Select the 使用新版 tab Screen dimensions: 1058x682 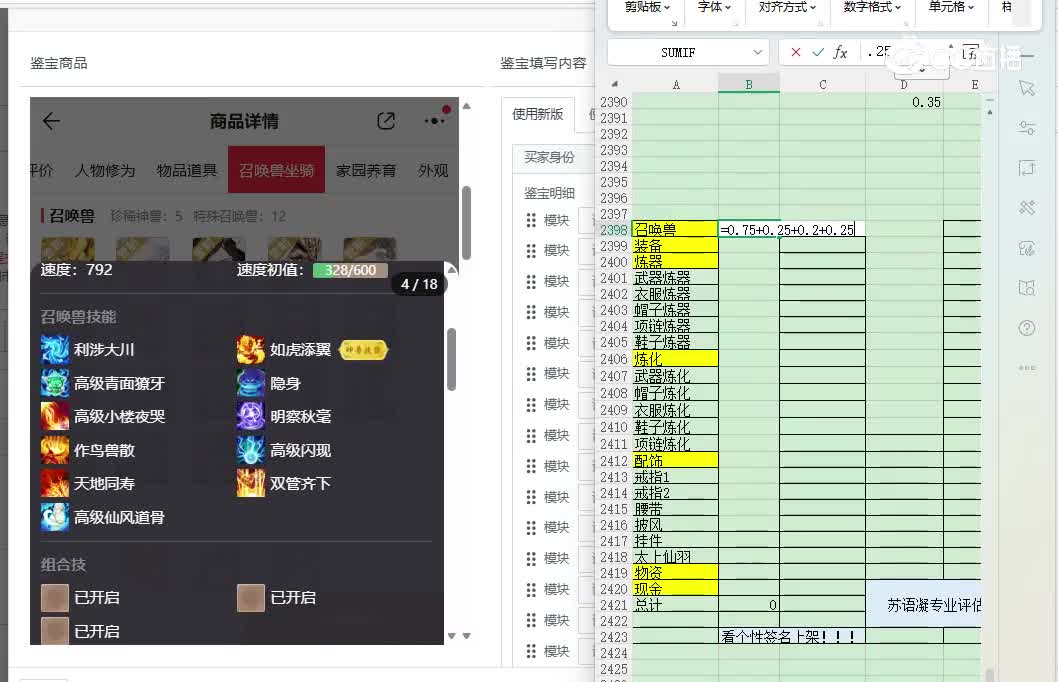point(538,114)
